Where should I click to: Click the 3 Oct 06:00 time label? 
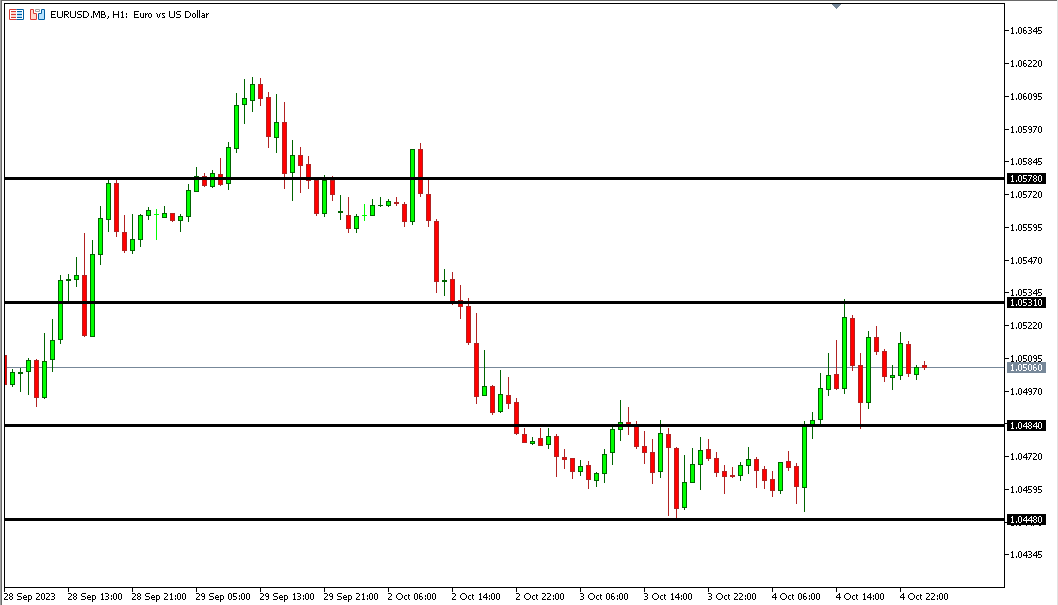point(605,597)
